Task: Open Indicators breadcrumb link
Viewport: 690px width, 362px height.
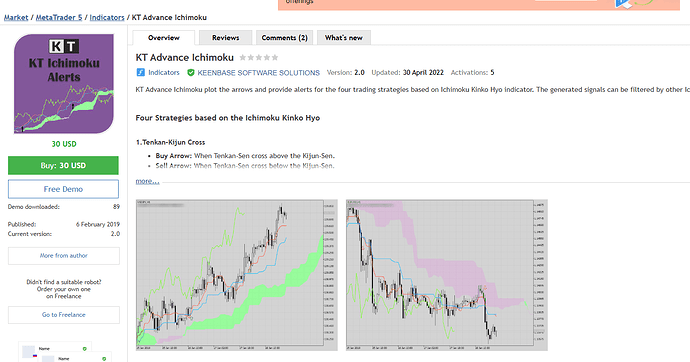Action: (107, 18)
